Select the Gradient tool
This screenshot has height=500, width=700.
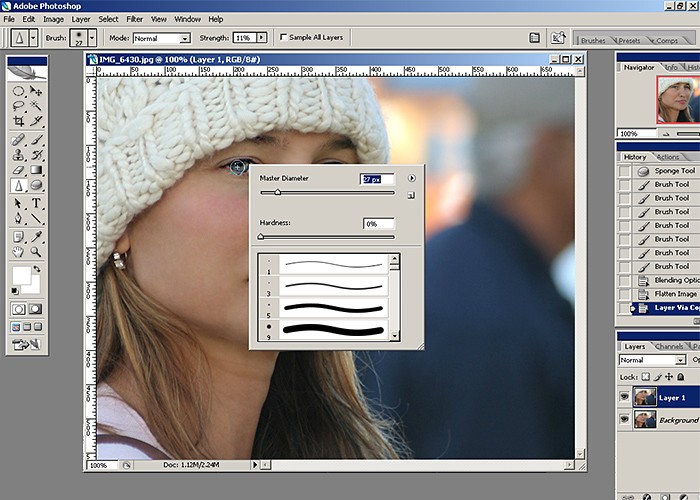pyautogui.click(x=36, y=170)
